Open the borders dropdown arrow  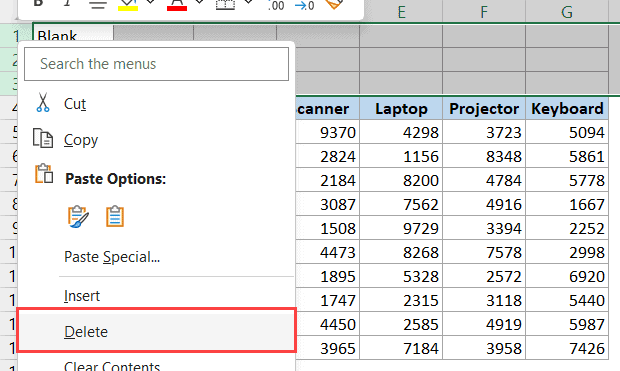tap(249, 3)
